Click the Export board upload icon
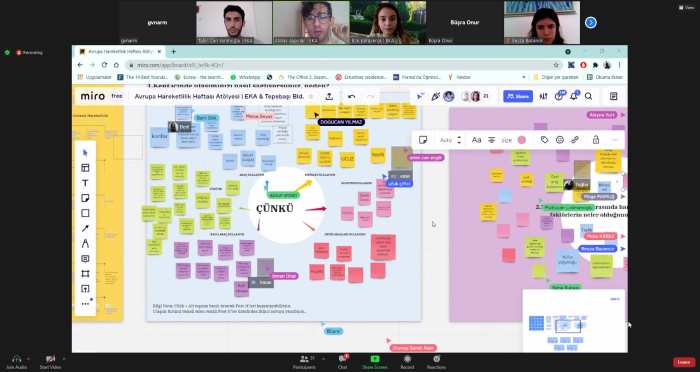Screen dimensions: 700x372 [329, 96]
